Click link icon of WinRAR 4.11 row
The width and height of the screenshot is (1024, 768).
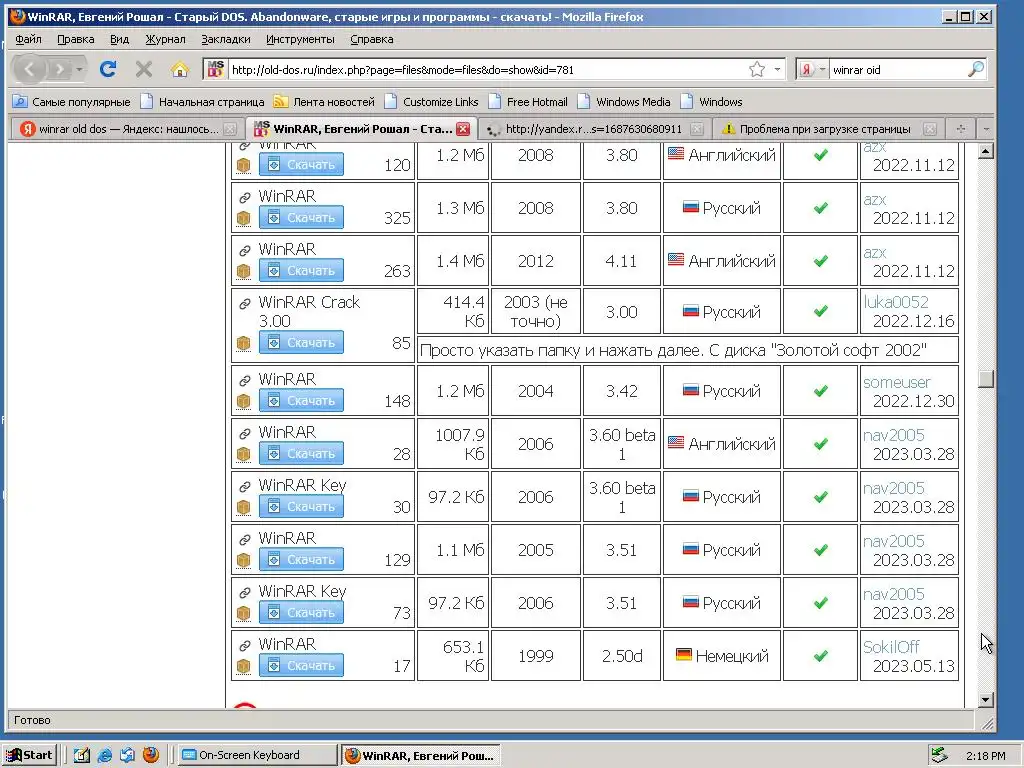click(x=244, y=250)
